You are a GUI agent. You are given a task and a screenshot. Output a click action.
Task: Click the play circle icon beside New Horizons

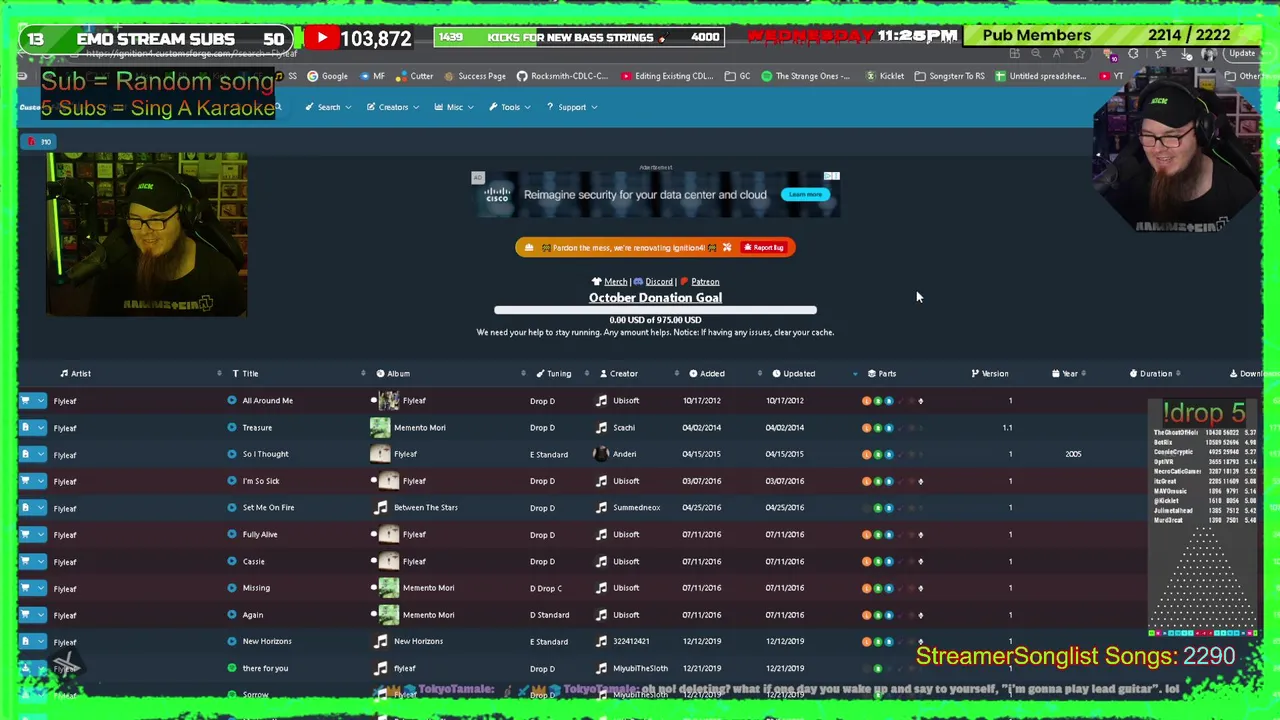[232, 642]
